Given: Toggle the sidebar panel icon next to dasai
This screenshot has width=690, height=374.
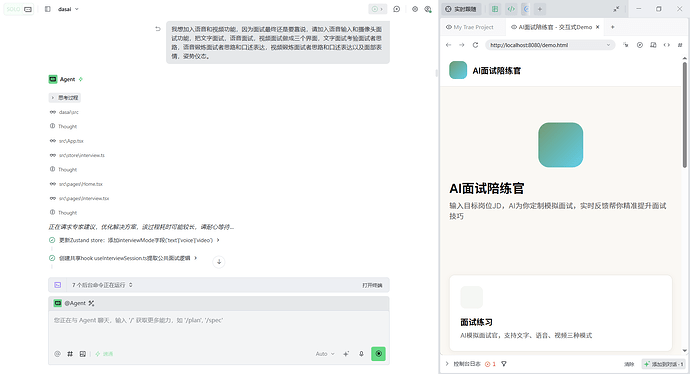Looking at the screenshot, I should pyautogui.click(x=48, y=9).
